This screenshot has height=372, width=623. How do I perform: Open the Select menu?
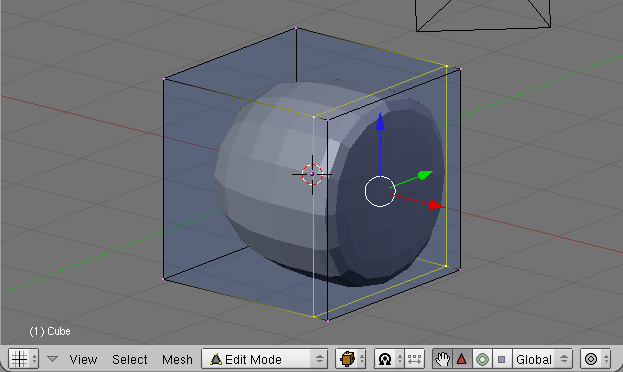coord(130,359)
